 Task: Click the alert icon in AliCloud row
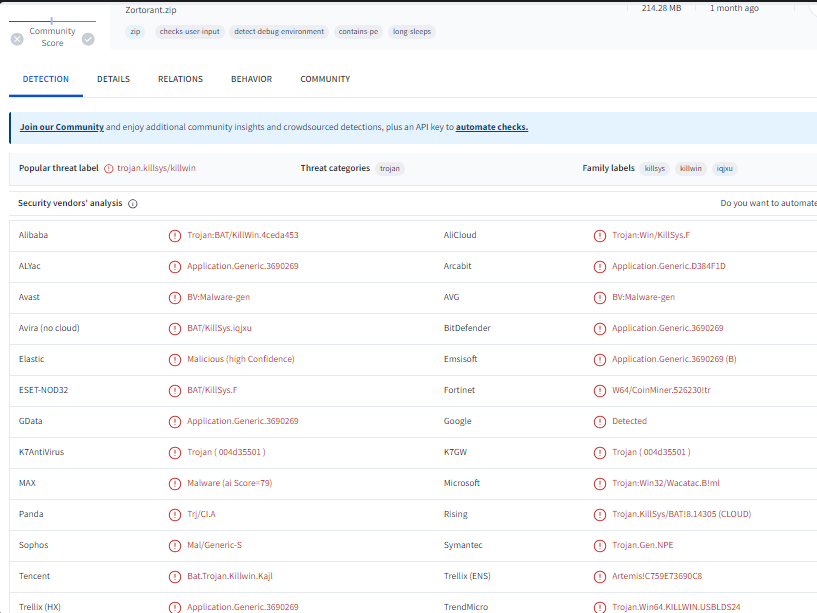[600, 236]
